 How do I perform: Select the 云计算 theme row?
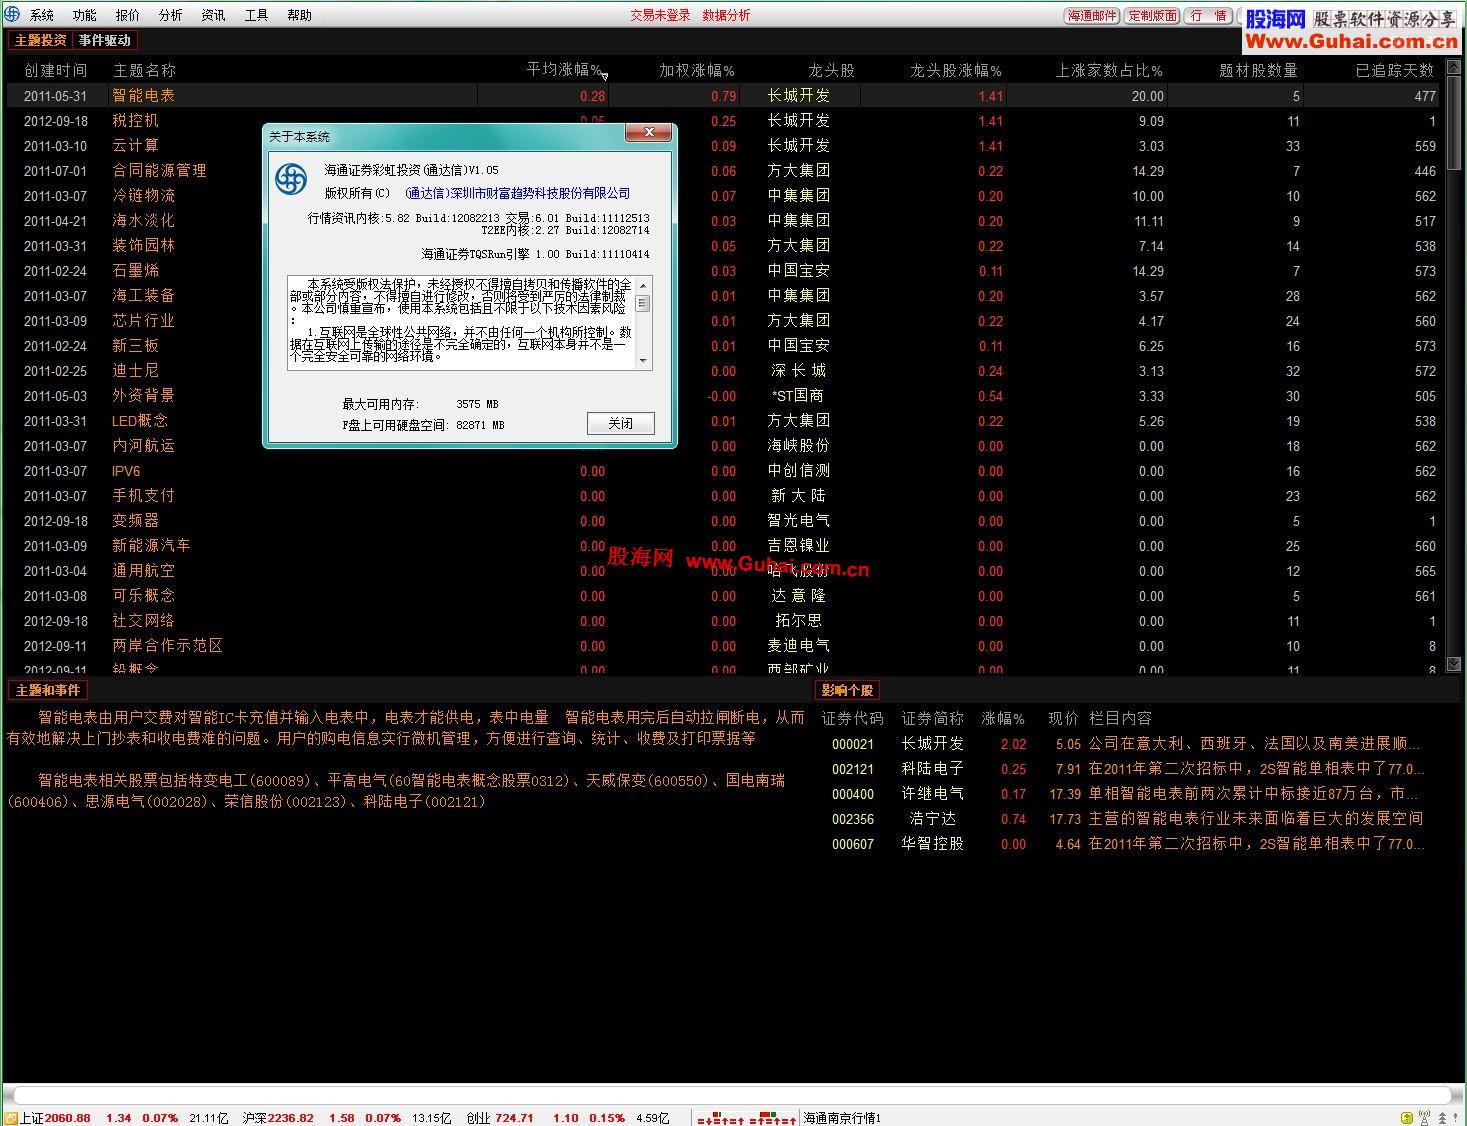point(723,146)
